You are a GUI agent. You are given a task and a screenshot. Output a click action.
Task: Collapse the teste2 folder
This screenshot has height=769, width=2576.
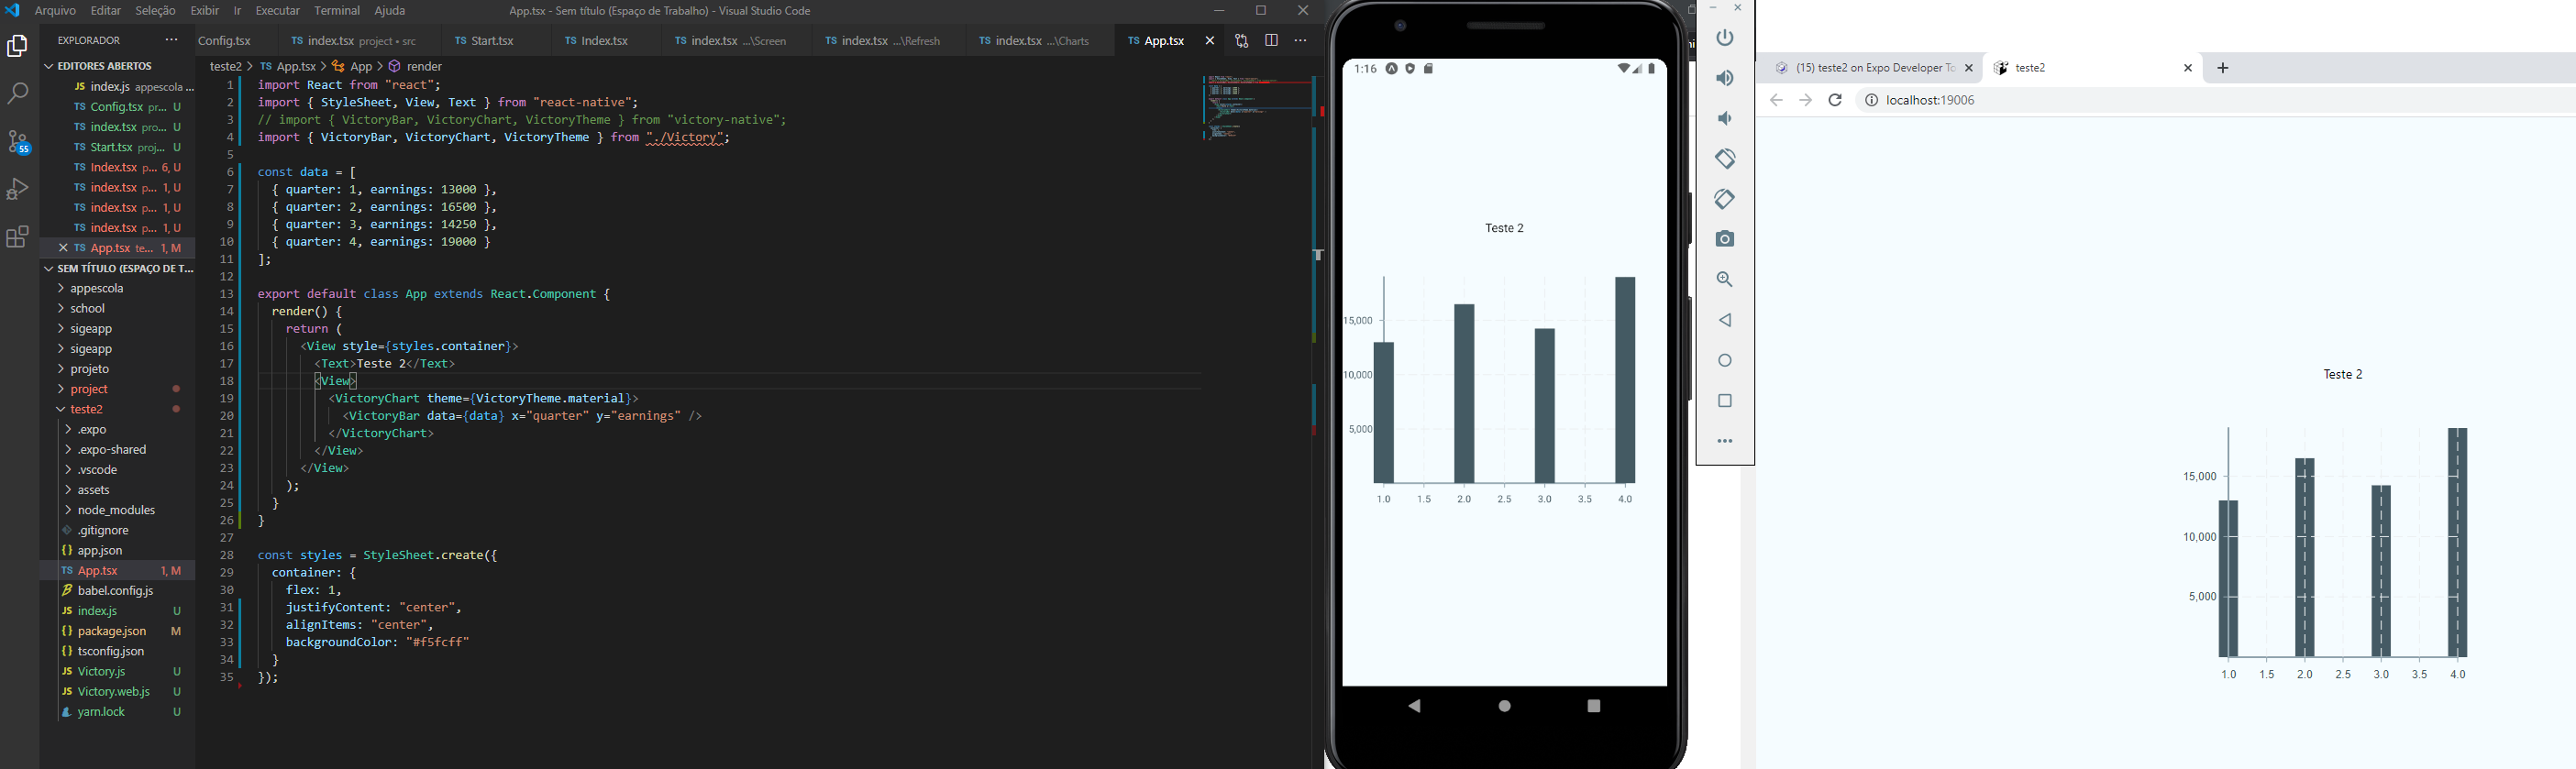[x=118, y=410]
